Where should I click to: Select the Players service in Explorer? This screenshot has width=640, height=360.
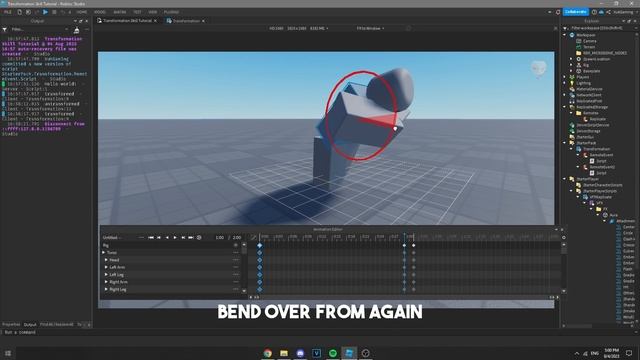(x=582, y=77)
